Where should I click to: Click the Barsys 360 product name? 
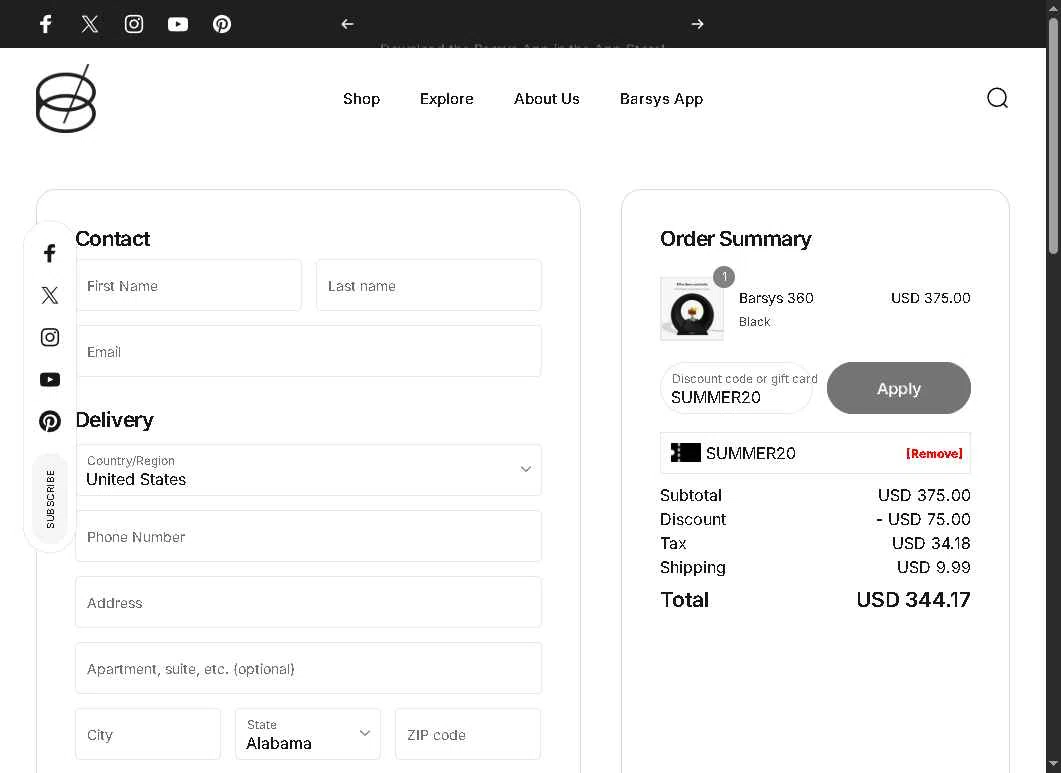(x=776, y=298)
